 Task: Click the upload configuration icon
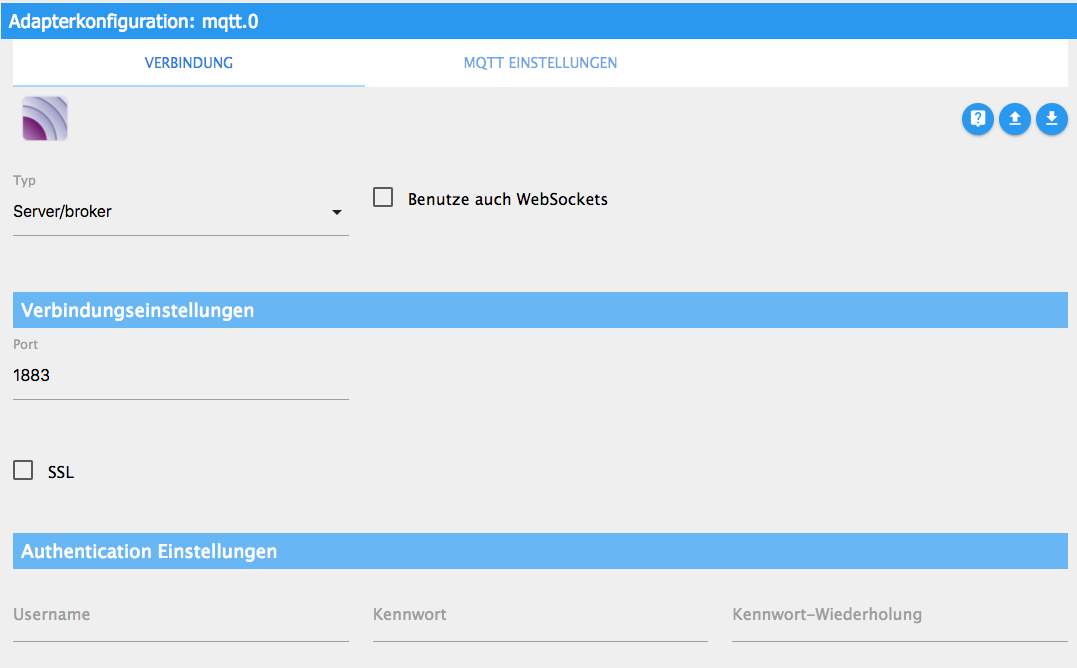1014,119
